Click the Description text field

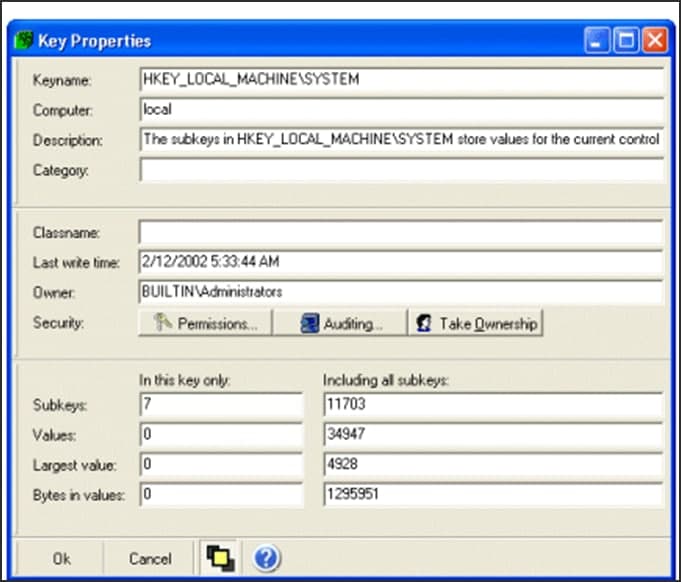401,140
